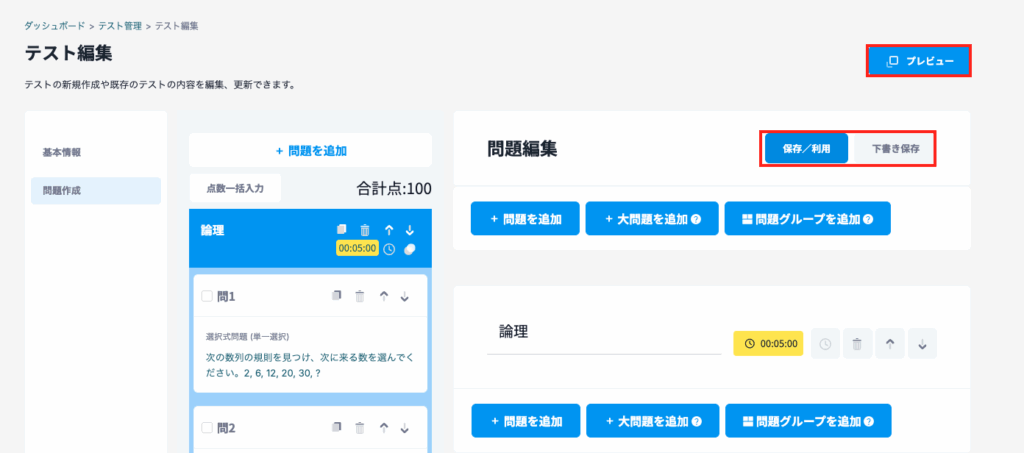
Task: Click the 論理 title input field
Action: (604, 333)
